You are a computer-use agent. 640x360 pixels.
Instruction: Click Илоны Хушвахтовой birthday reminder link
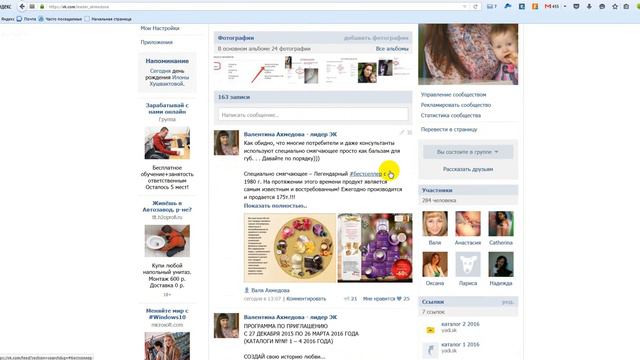(x=169, y=80)
